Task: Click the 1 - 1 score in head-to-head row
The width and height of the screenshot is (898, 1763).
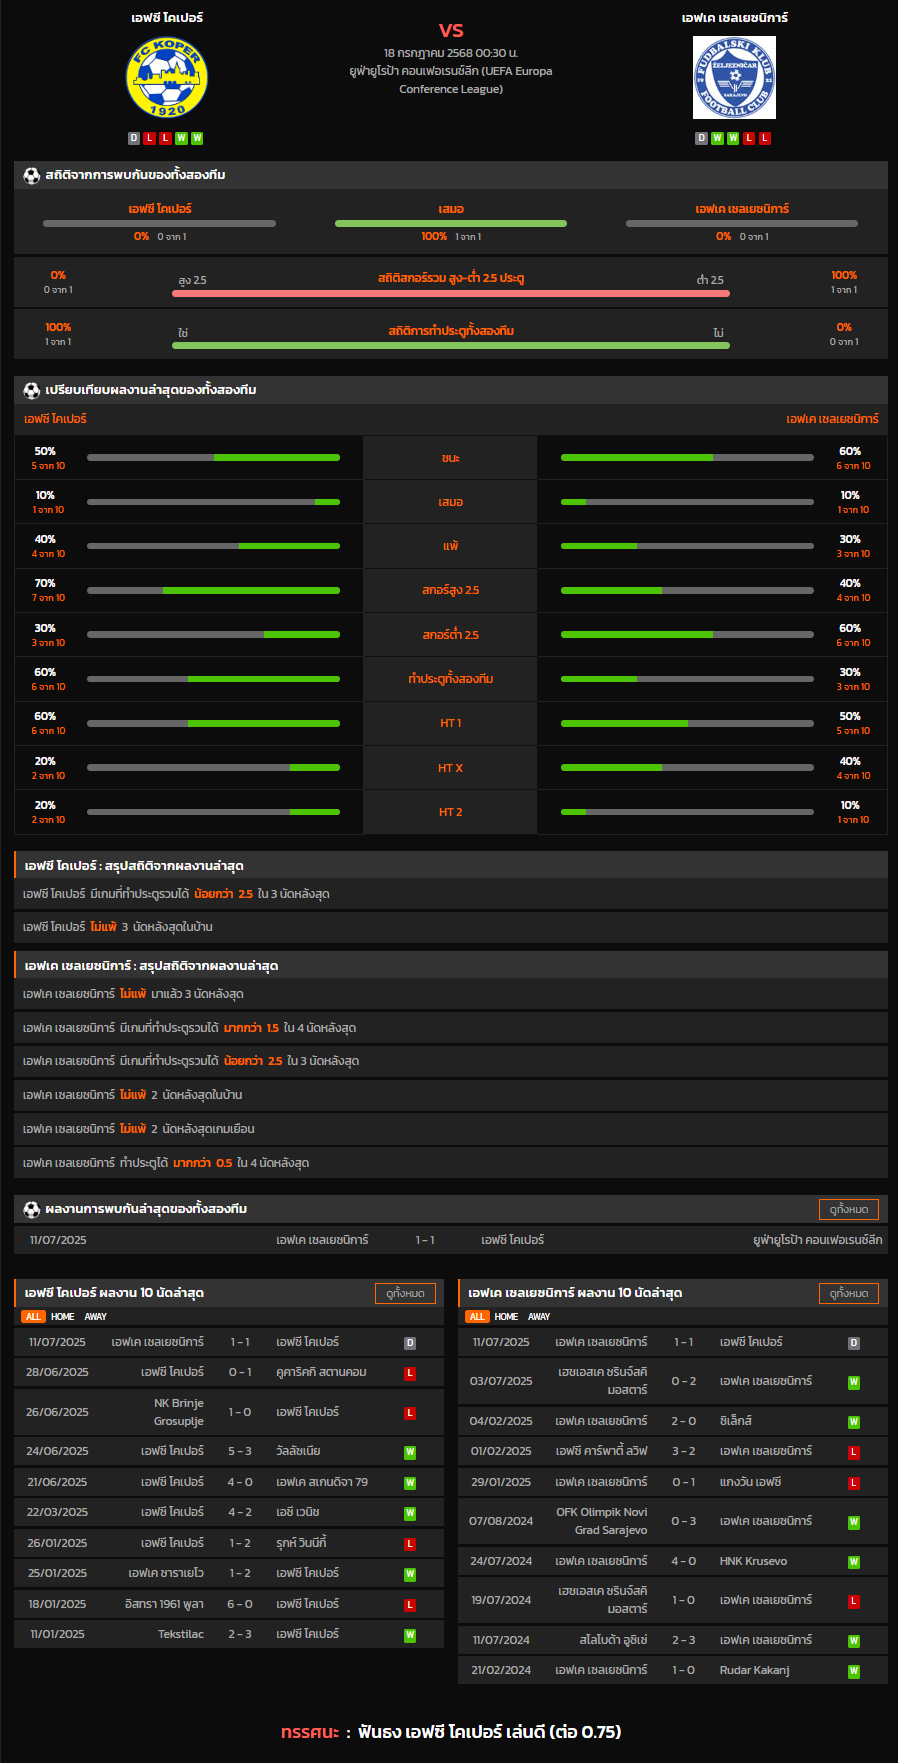Action: (425, 1240)
